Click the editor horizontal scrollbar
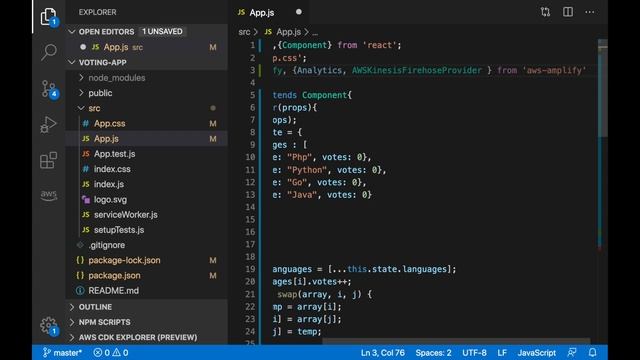 pyautogui.click(x=456, y=341)
